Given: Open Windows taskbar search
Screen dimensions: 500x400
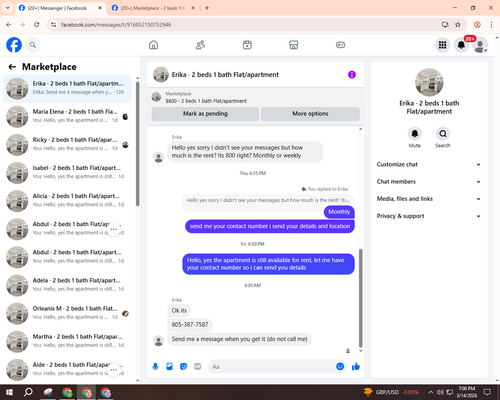Looking at the screenshot, I should pyautogui.click(x=28, y=392).
